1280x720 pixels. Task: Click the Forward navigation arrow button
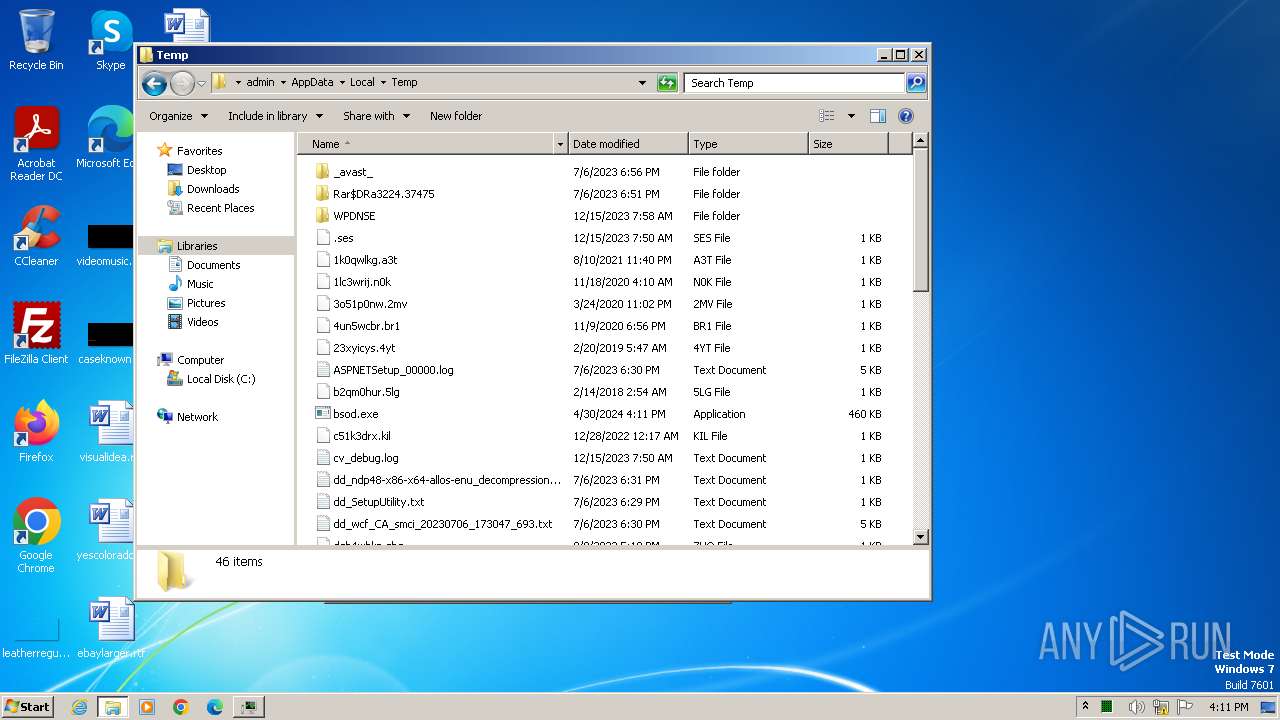(182, 83)
